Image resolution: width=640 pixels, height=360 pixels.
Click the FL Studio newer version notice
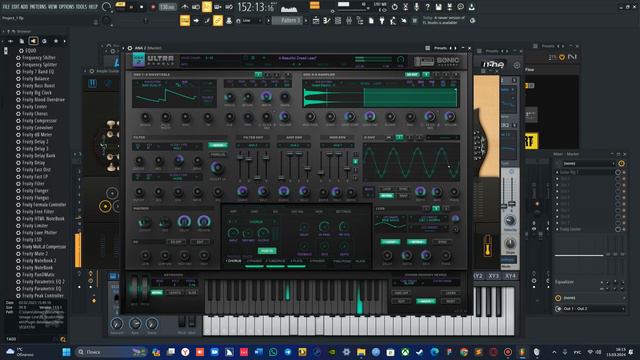coord(444,20)
